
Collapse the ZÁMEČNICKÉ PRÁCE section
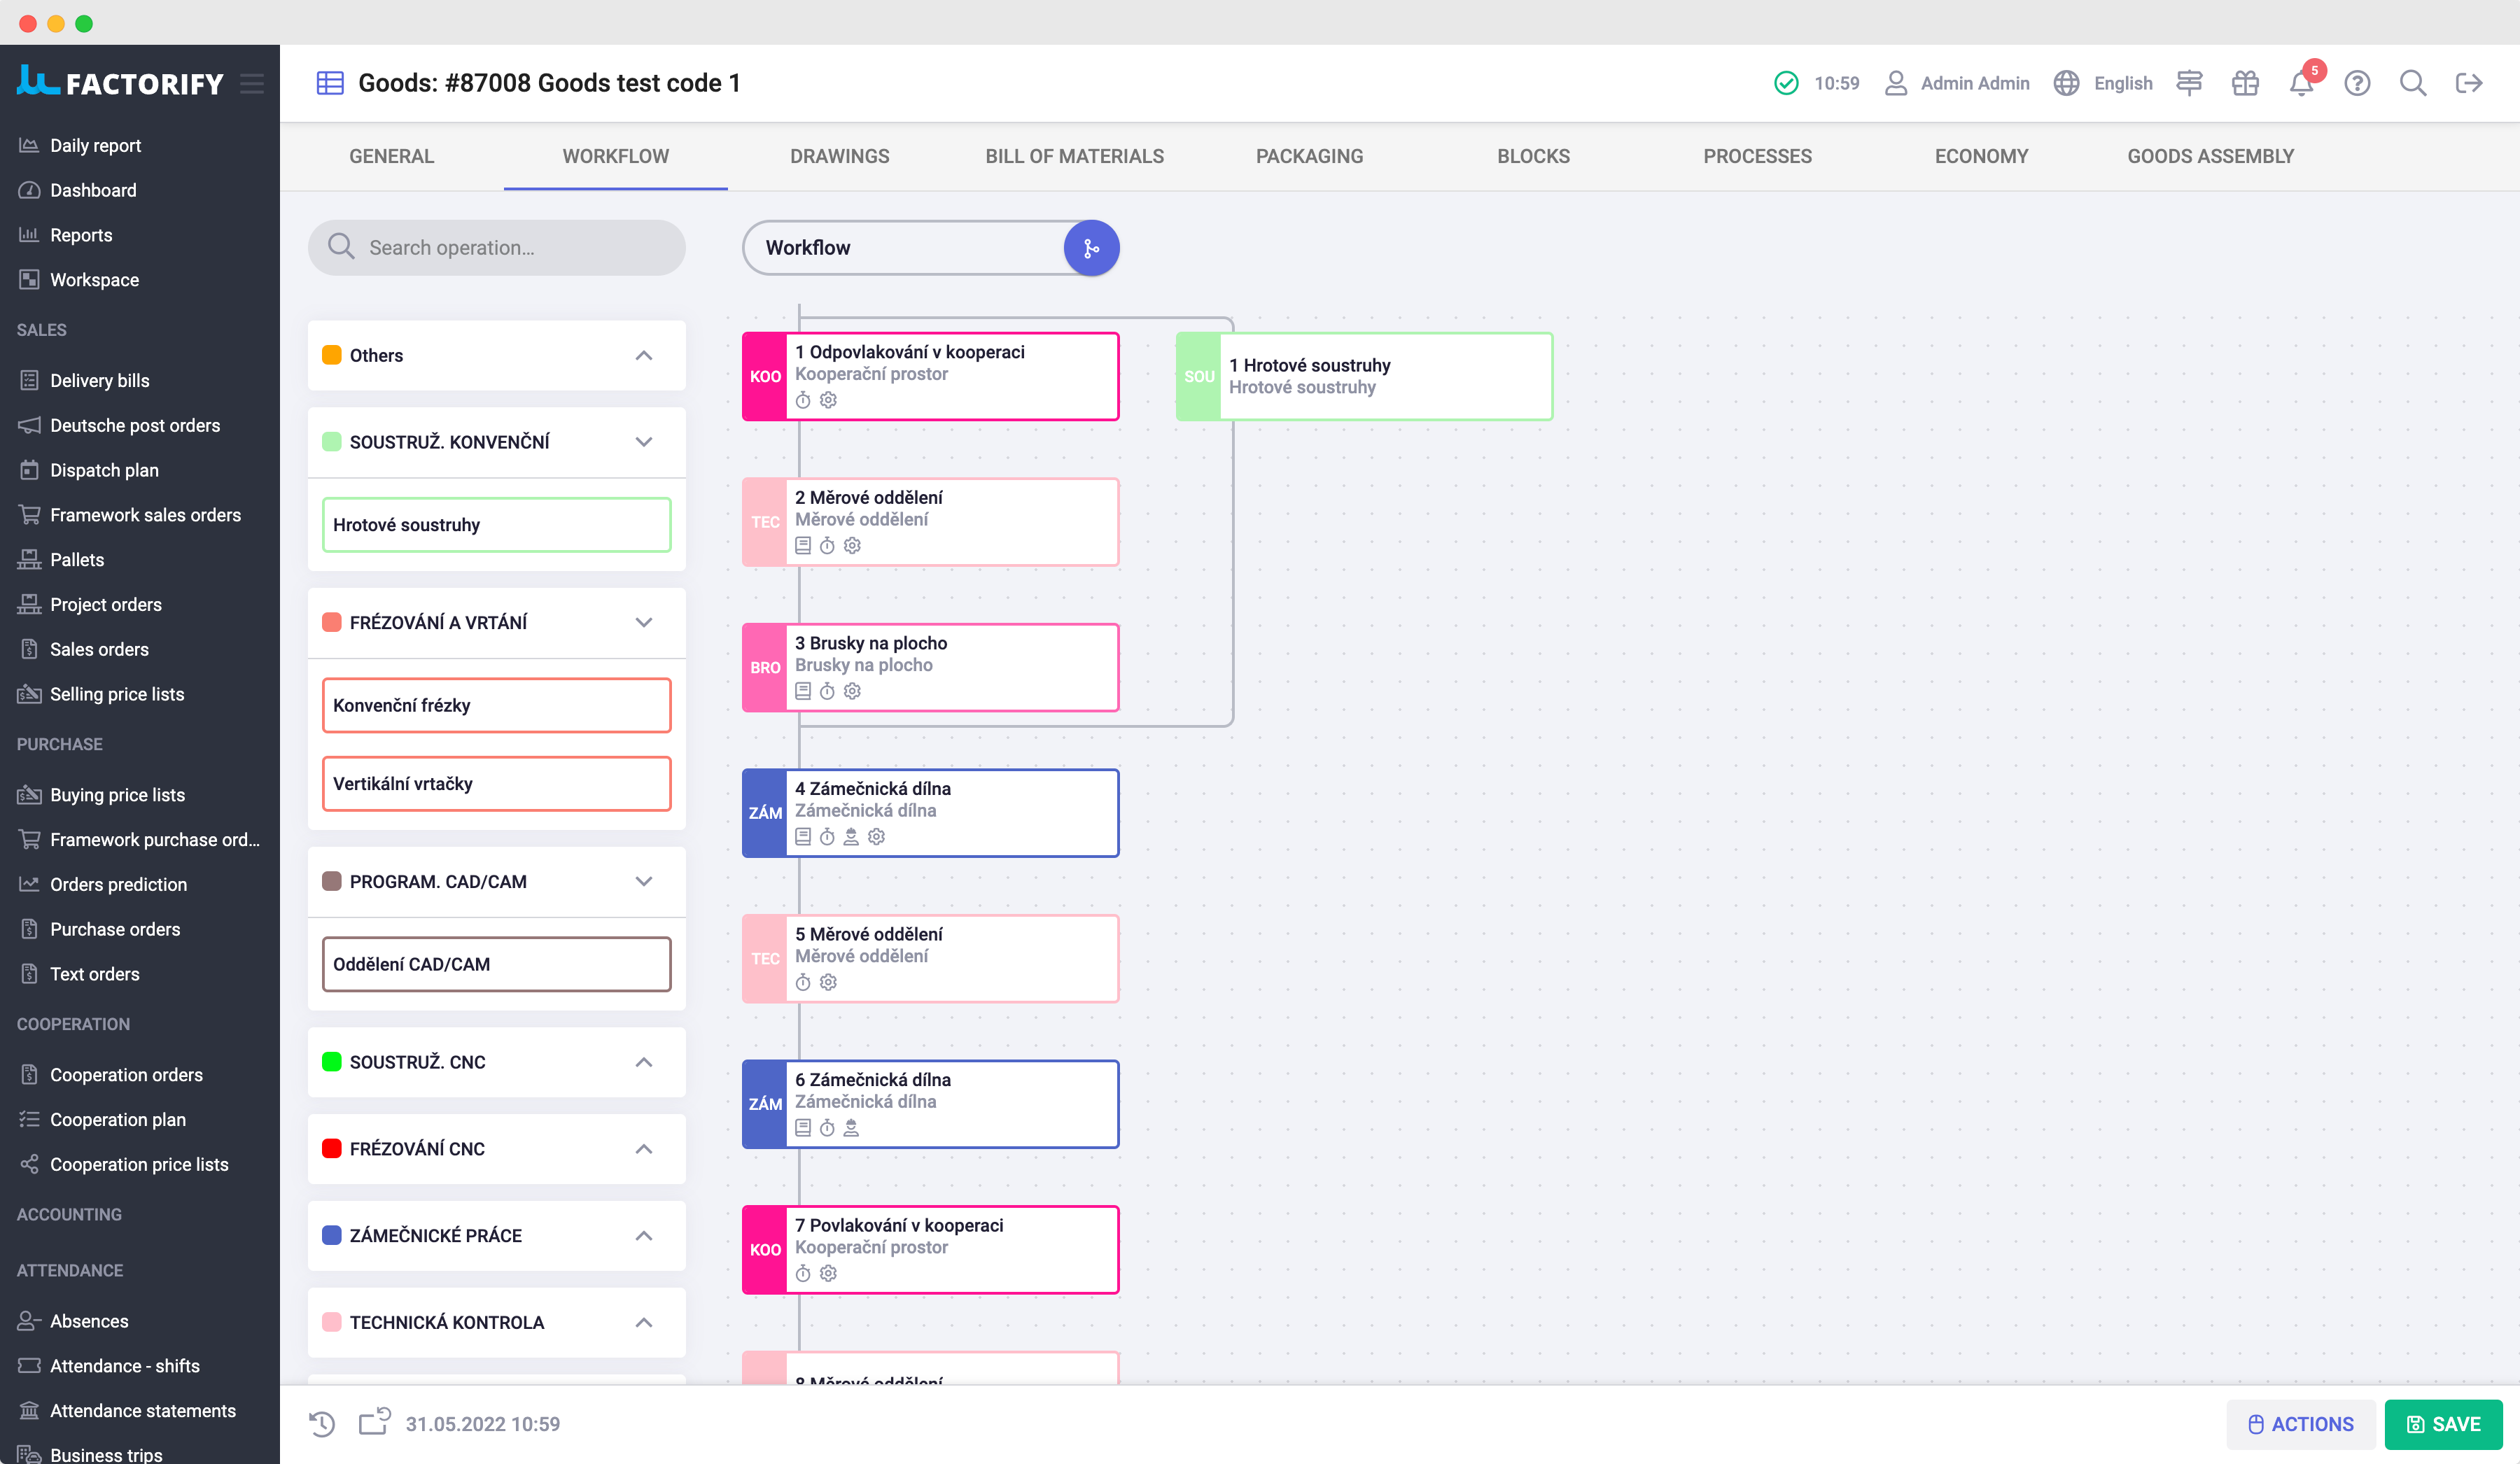[645, 1236]
